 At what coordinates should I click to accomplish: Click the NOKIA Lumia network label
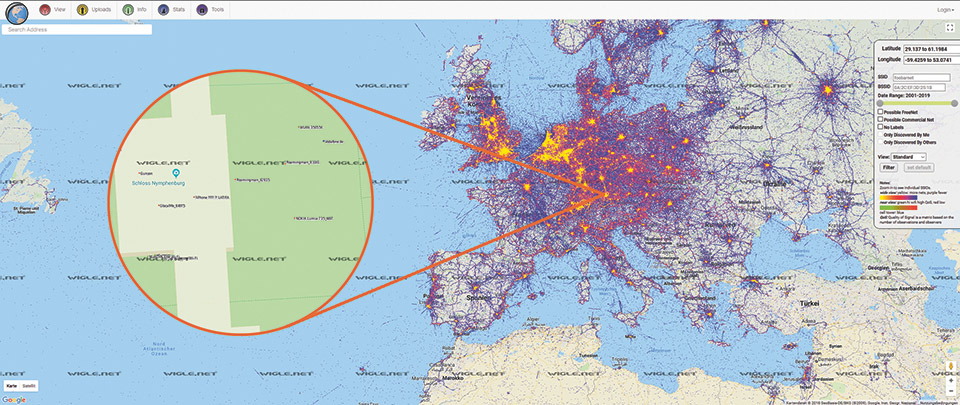point(314,218)
